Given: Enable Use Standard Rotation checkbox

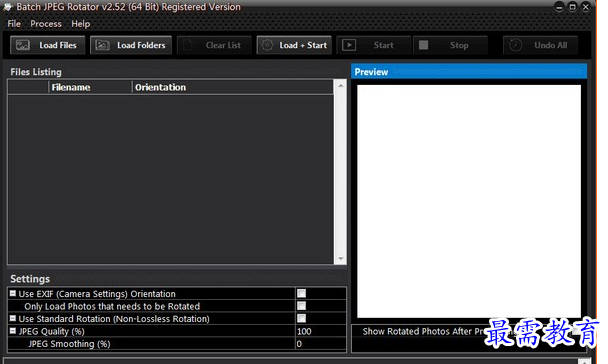Looking at the screenshot, I should tap(301, 318).
